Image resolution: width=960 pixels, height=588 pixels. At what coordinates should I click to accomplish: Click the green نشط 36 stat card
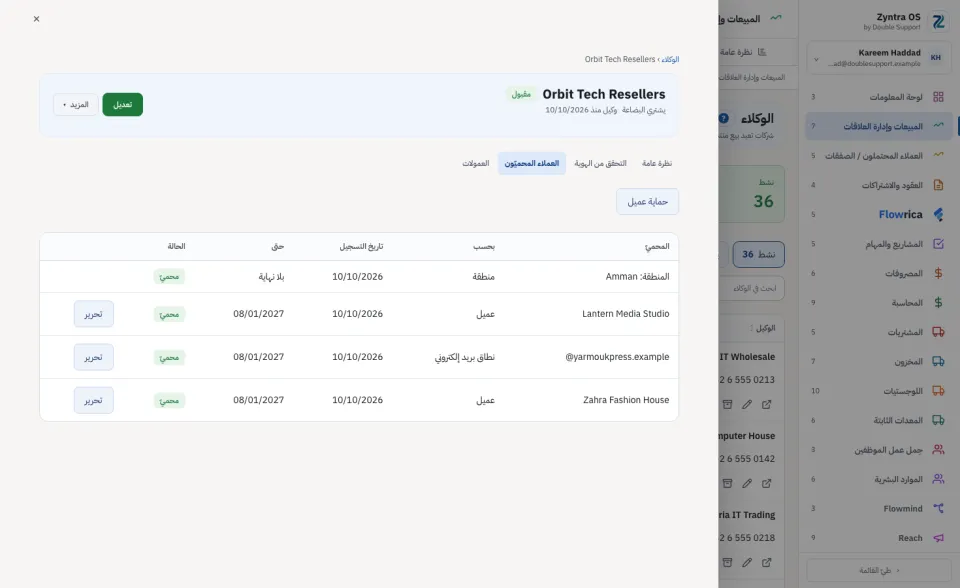coord(752,194)
